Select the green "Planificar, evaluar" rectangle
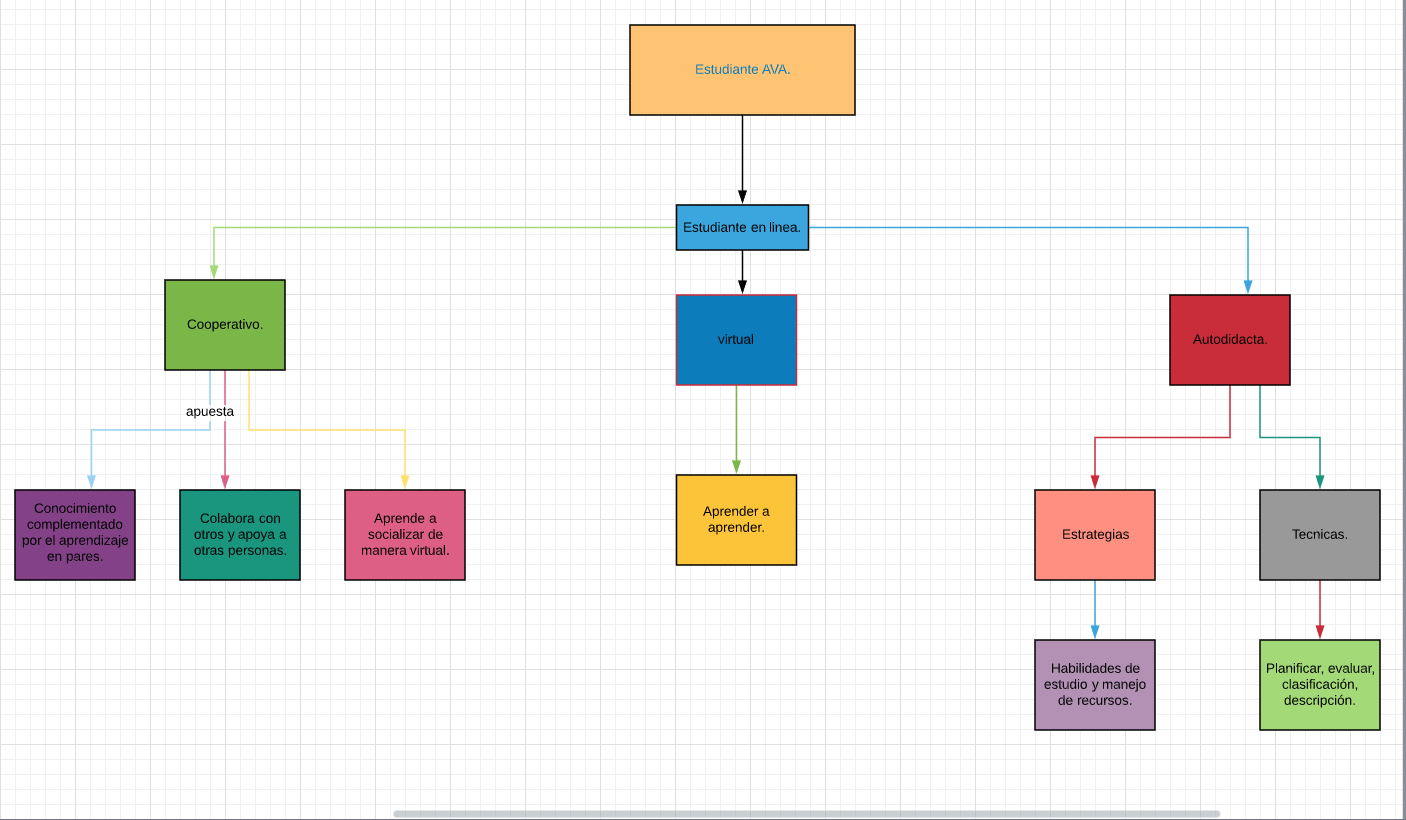 click(x=1319, y=684)
